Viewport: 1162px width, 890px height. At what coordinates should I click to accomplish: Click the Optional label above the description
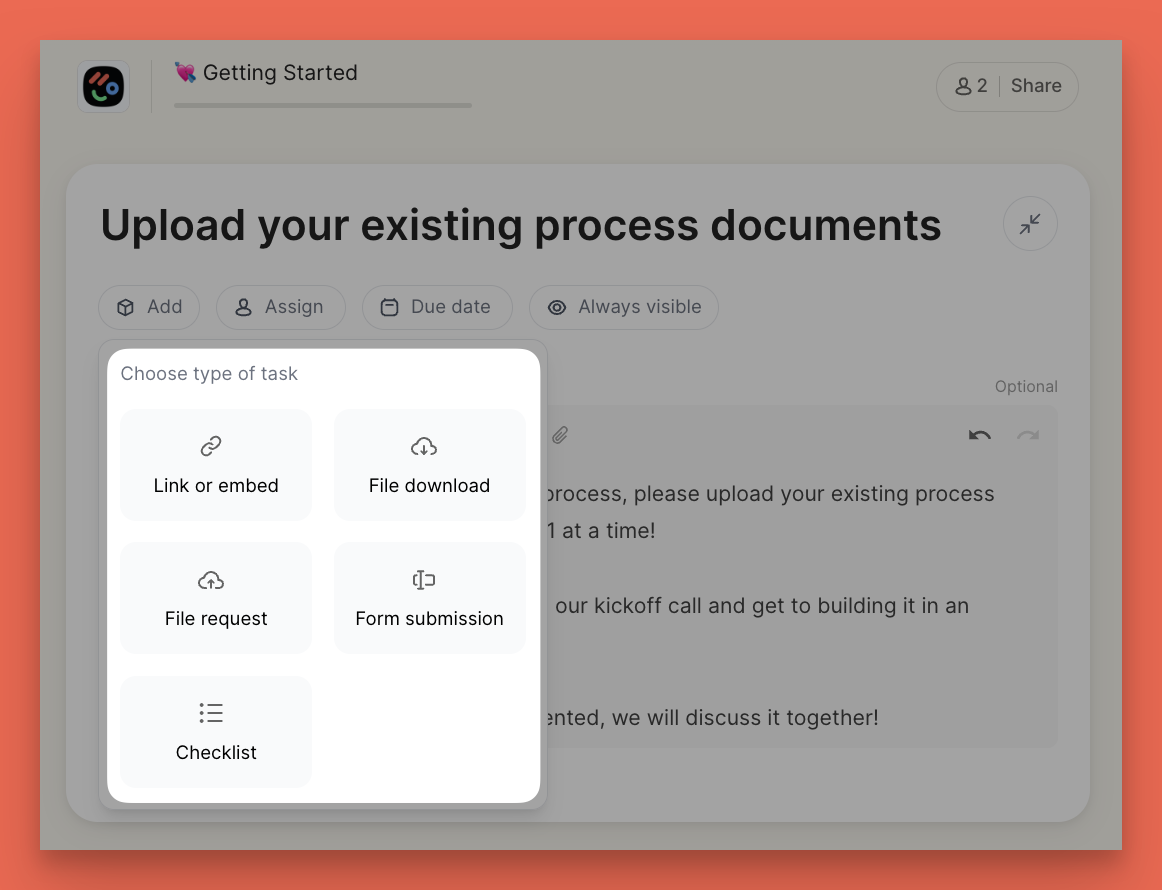(1026, 386)
